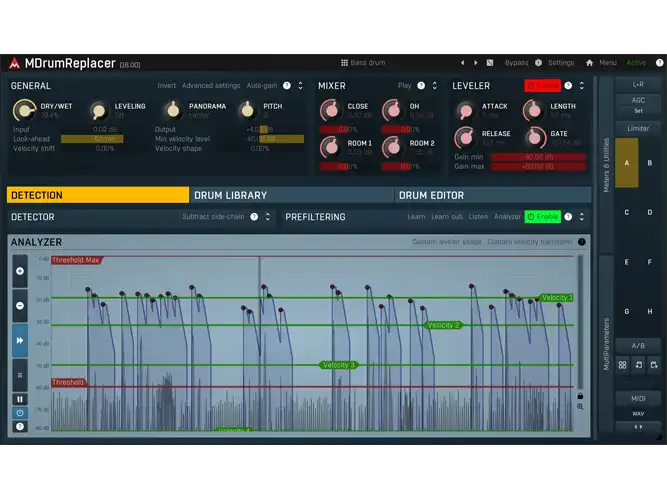Click the A/B compare button
The height and width of the screenshot is (500, 667).
click(x=638, y=346)
